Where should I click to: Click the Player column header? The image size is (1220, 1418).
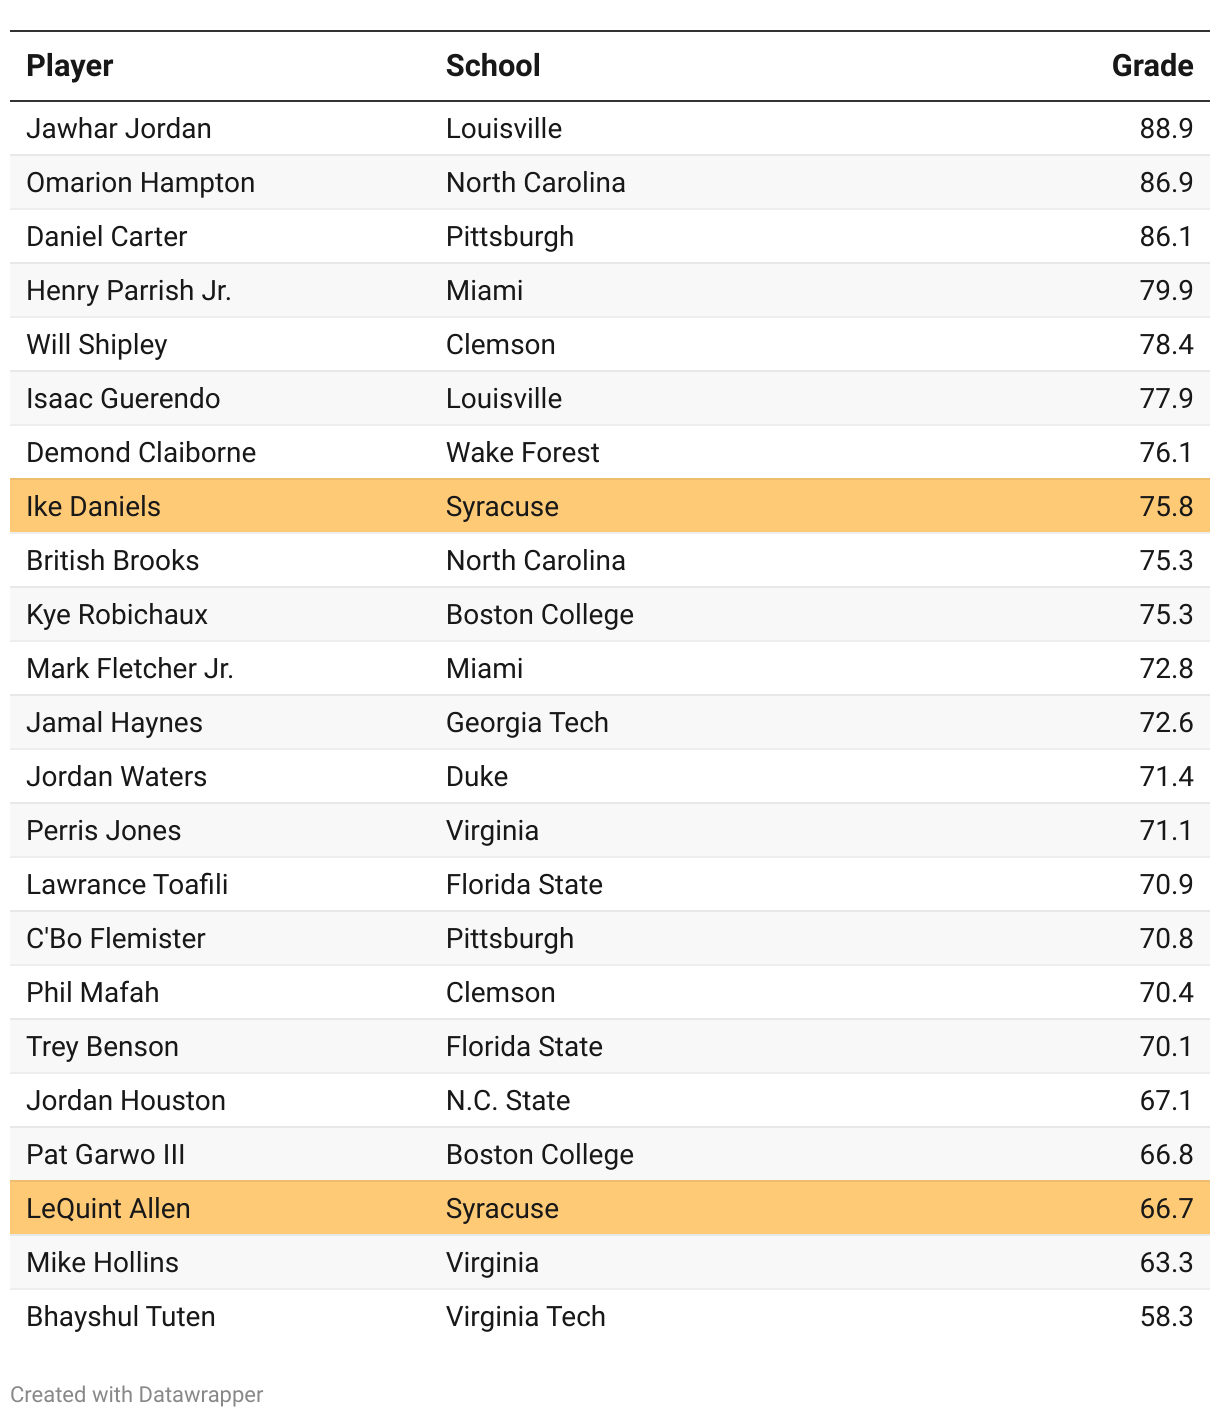70,66
